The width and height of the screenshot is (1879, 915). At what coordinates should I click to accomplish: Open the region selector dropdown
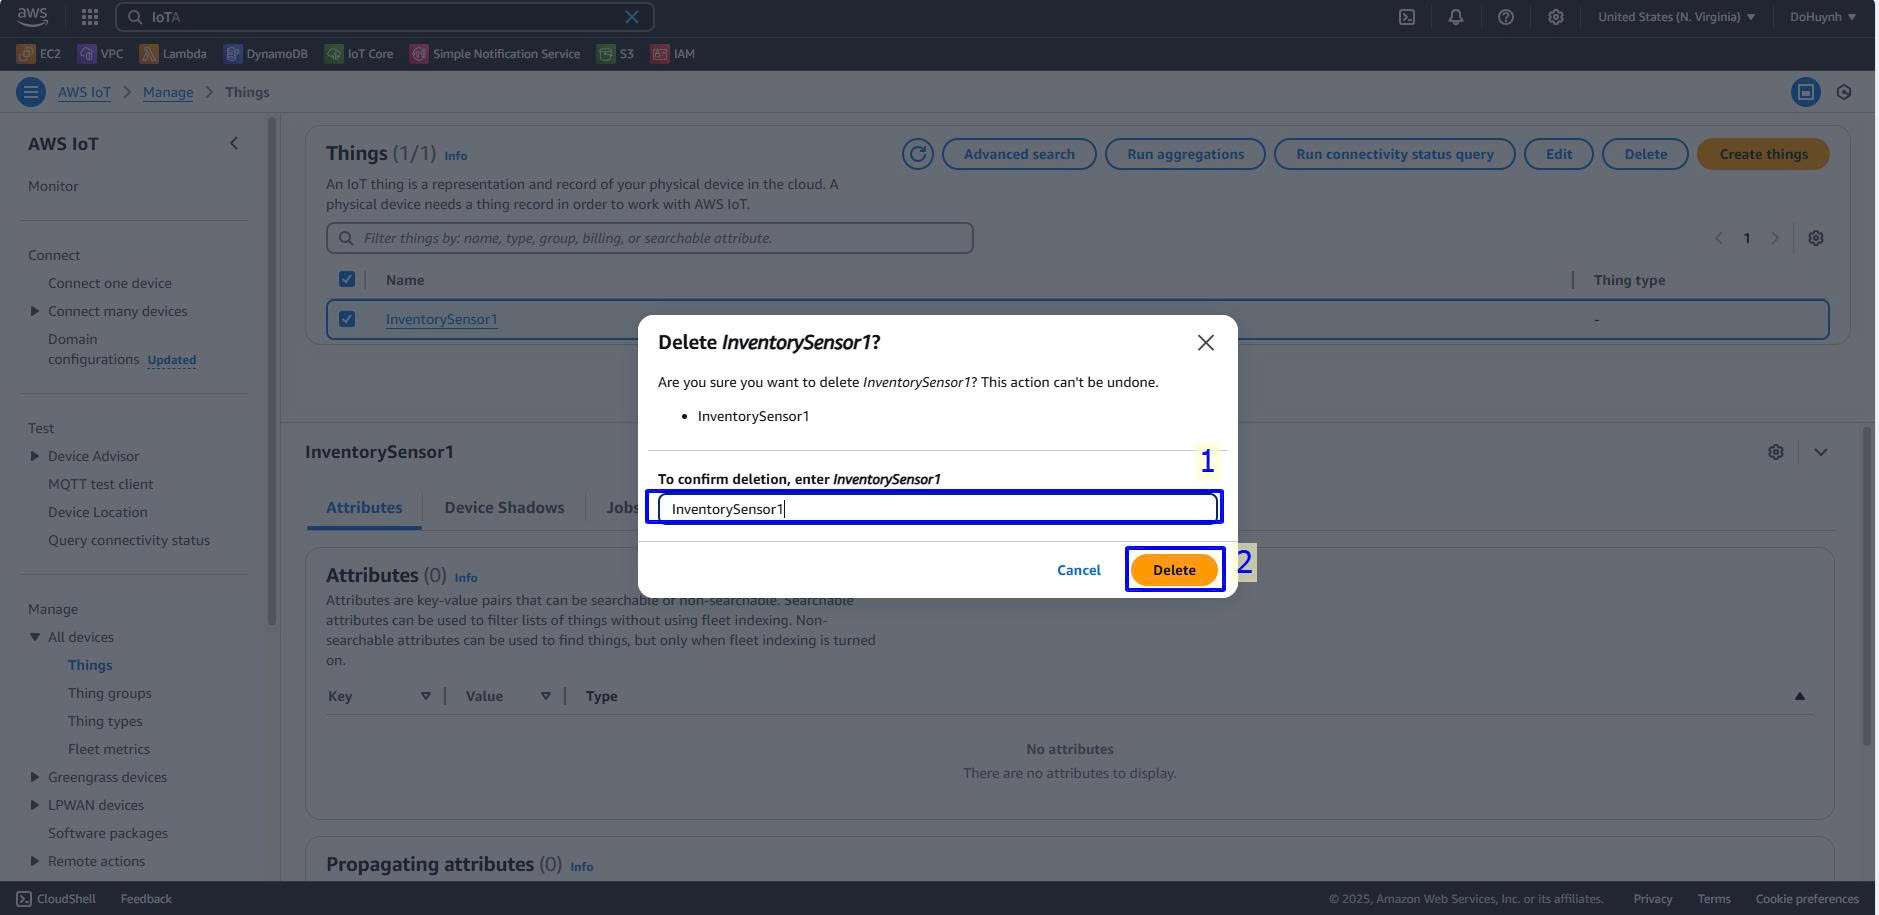[1676, 17]
